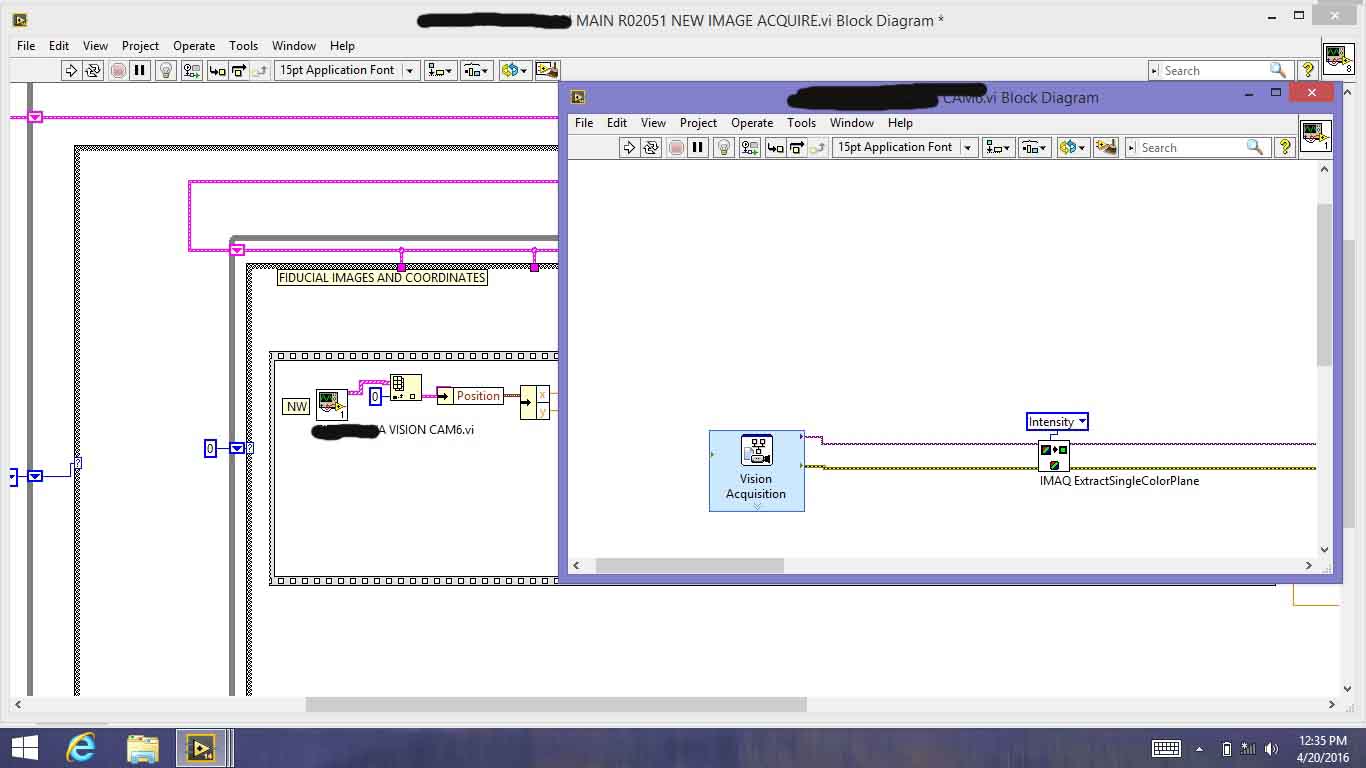Click horizontal scrollbar thumb of CAM6 diagram
Viewport: 1366px width, 768px height.
(x=689, y=566)
